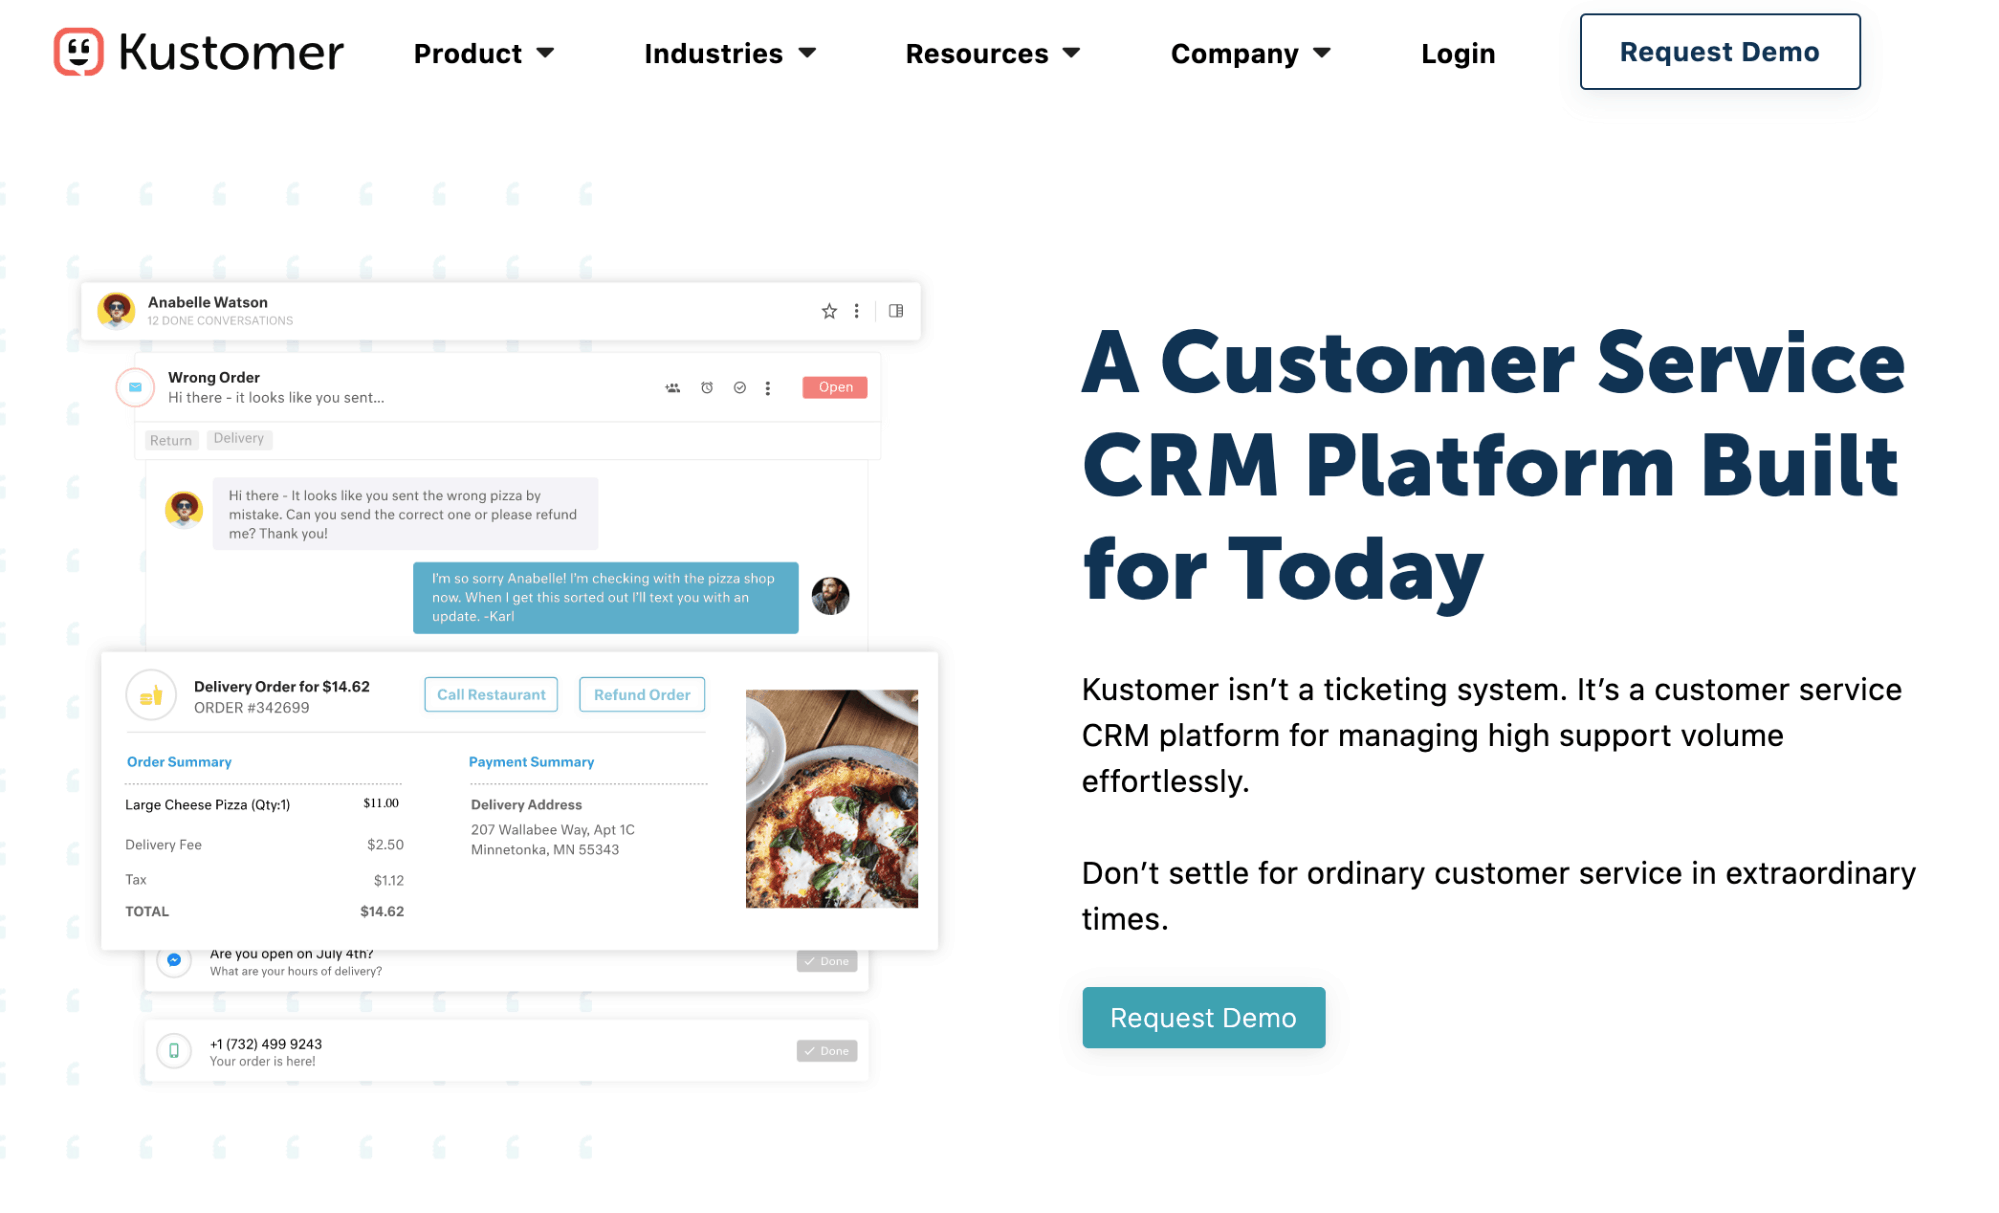Star Anabelle Watson's customer profile
The width and height of the screenshot is (1999, 1213).
point(829,311)
